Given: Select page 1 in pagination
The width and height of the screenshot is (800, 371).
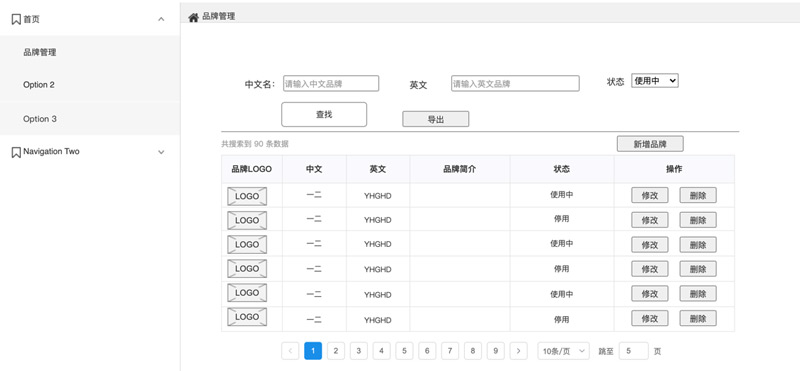Looking at the screenshot, I should 313,351.
